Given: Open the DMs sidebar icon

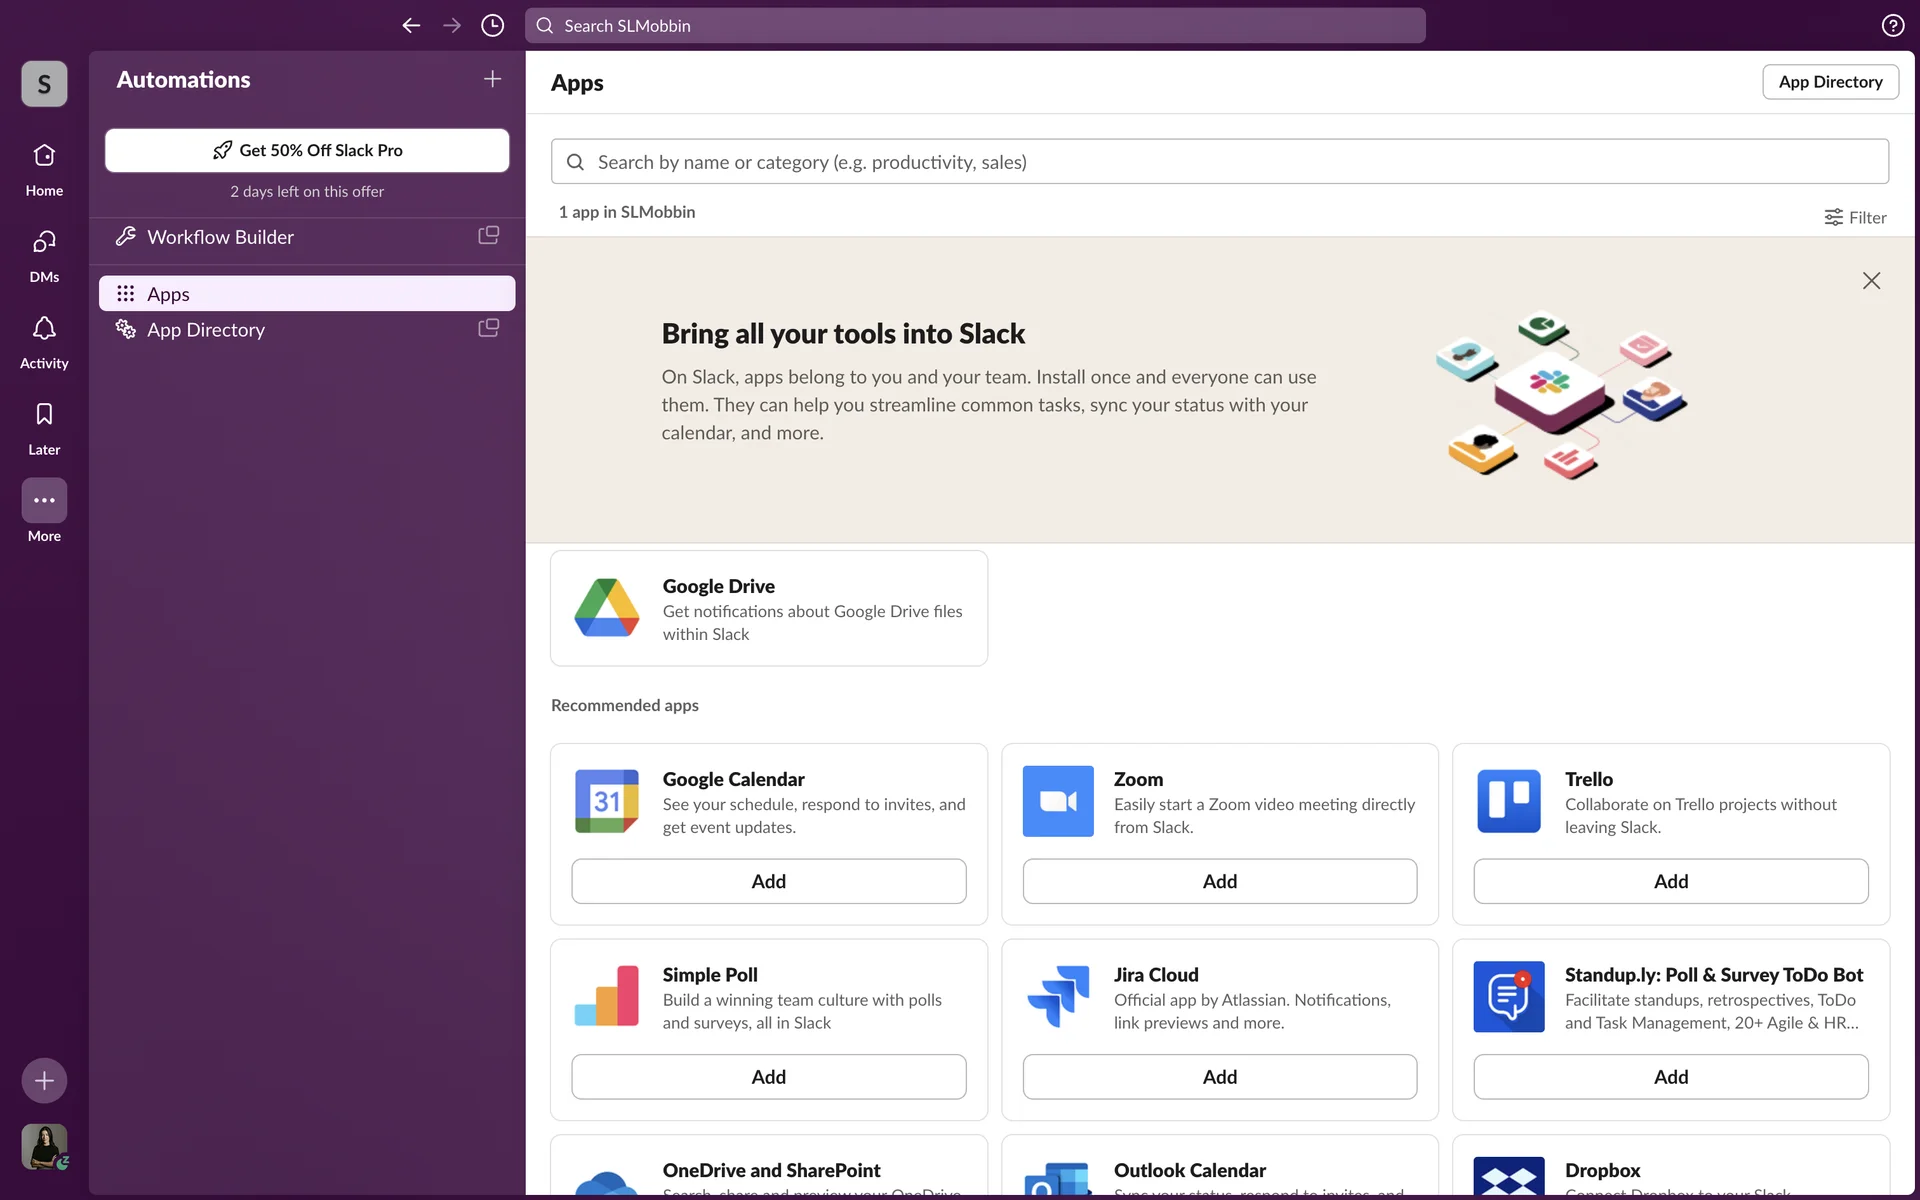Looking at the screenshot, I should [x=44, y=242].
